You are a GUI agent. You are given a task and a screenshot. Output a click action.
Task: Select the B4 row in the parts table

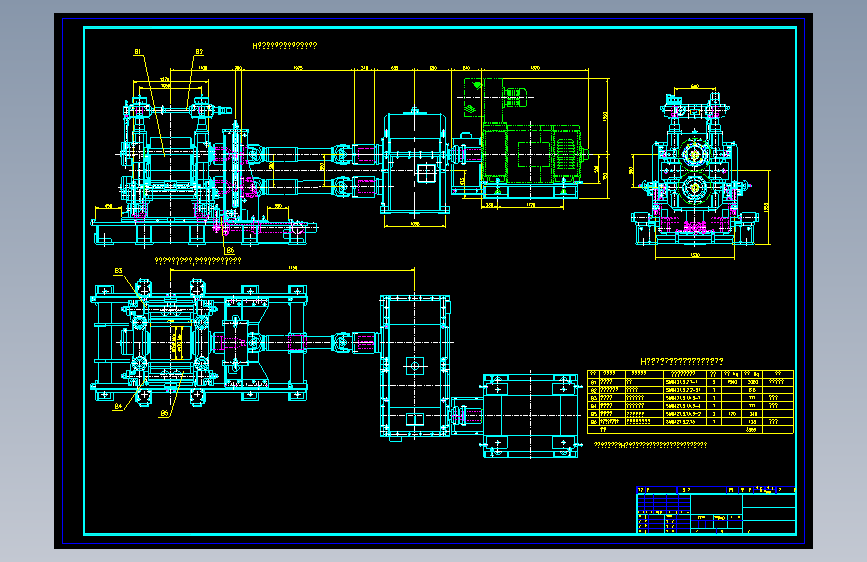(x=690, y=405)
